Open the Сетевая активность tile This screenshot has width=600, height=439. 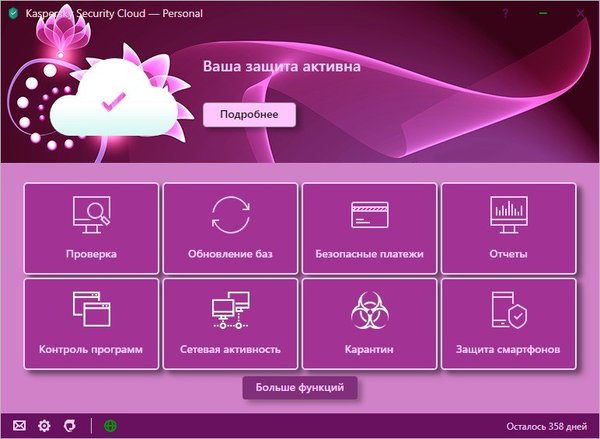click(230, 324)
